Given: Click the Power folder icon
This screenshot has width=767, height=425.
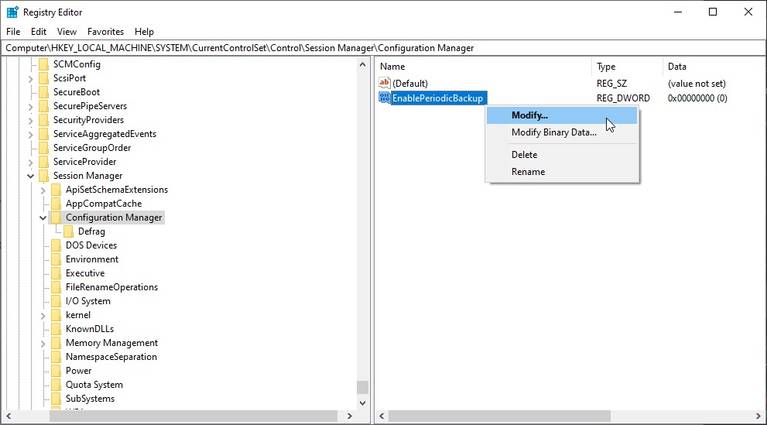Looking at the screenshot, I should point(56,371).
